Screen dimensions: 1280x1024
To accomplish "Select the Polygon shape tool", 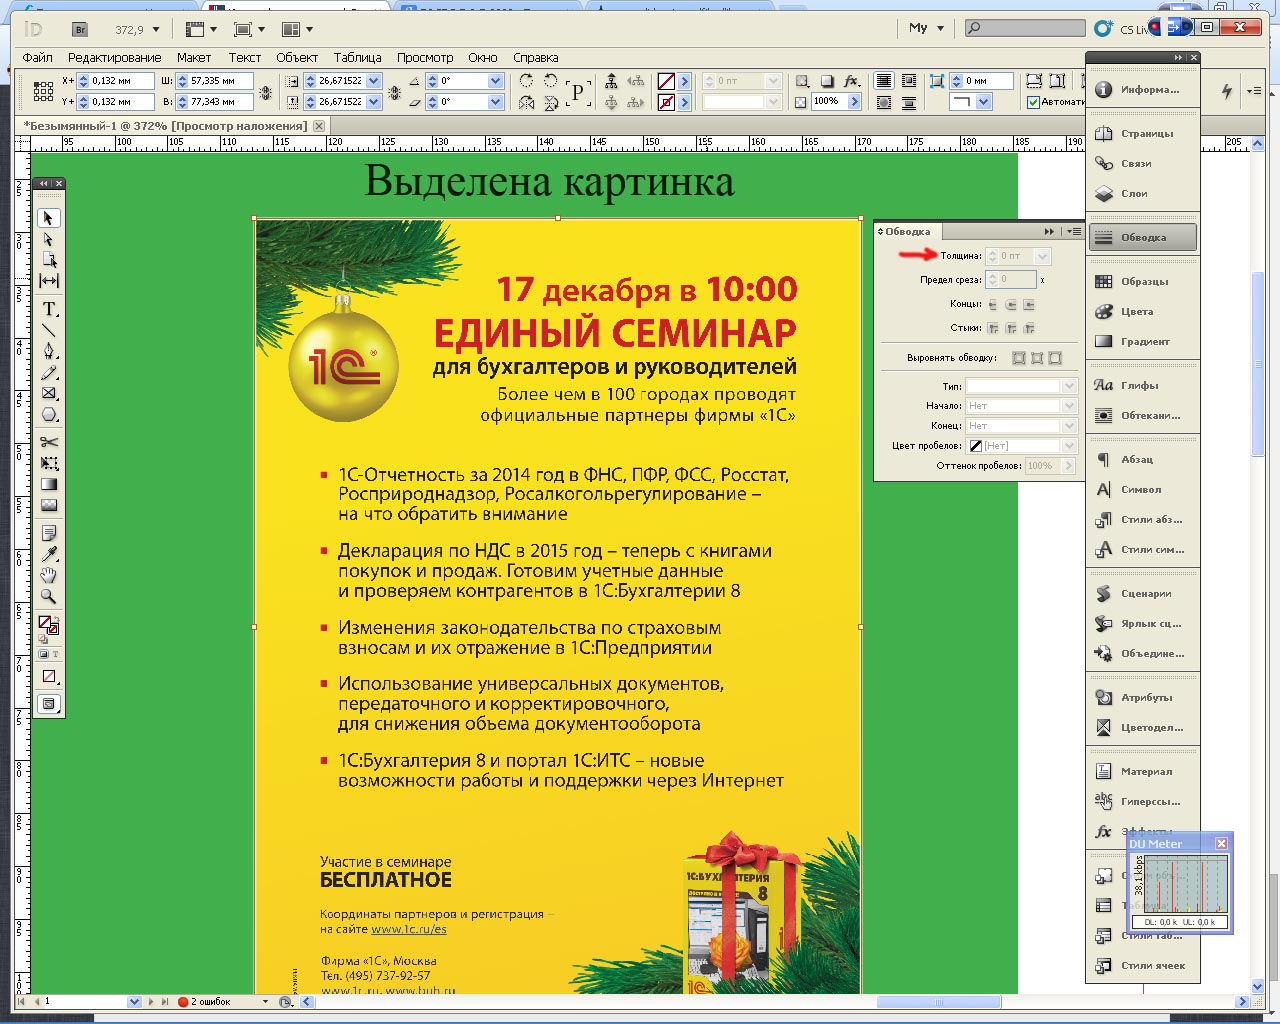I will pos(48,414).
